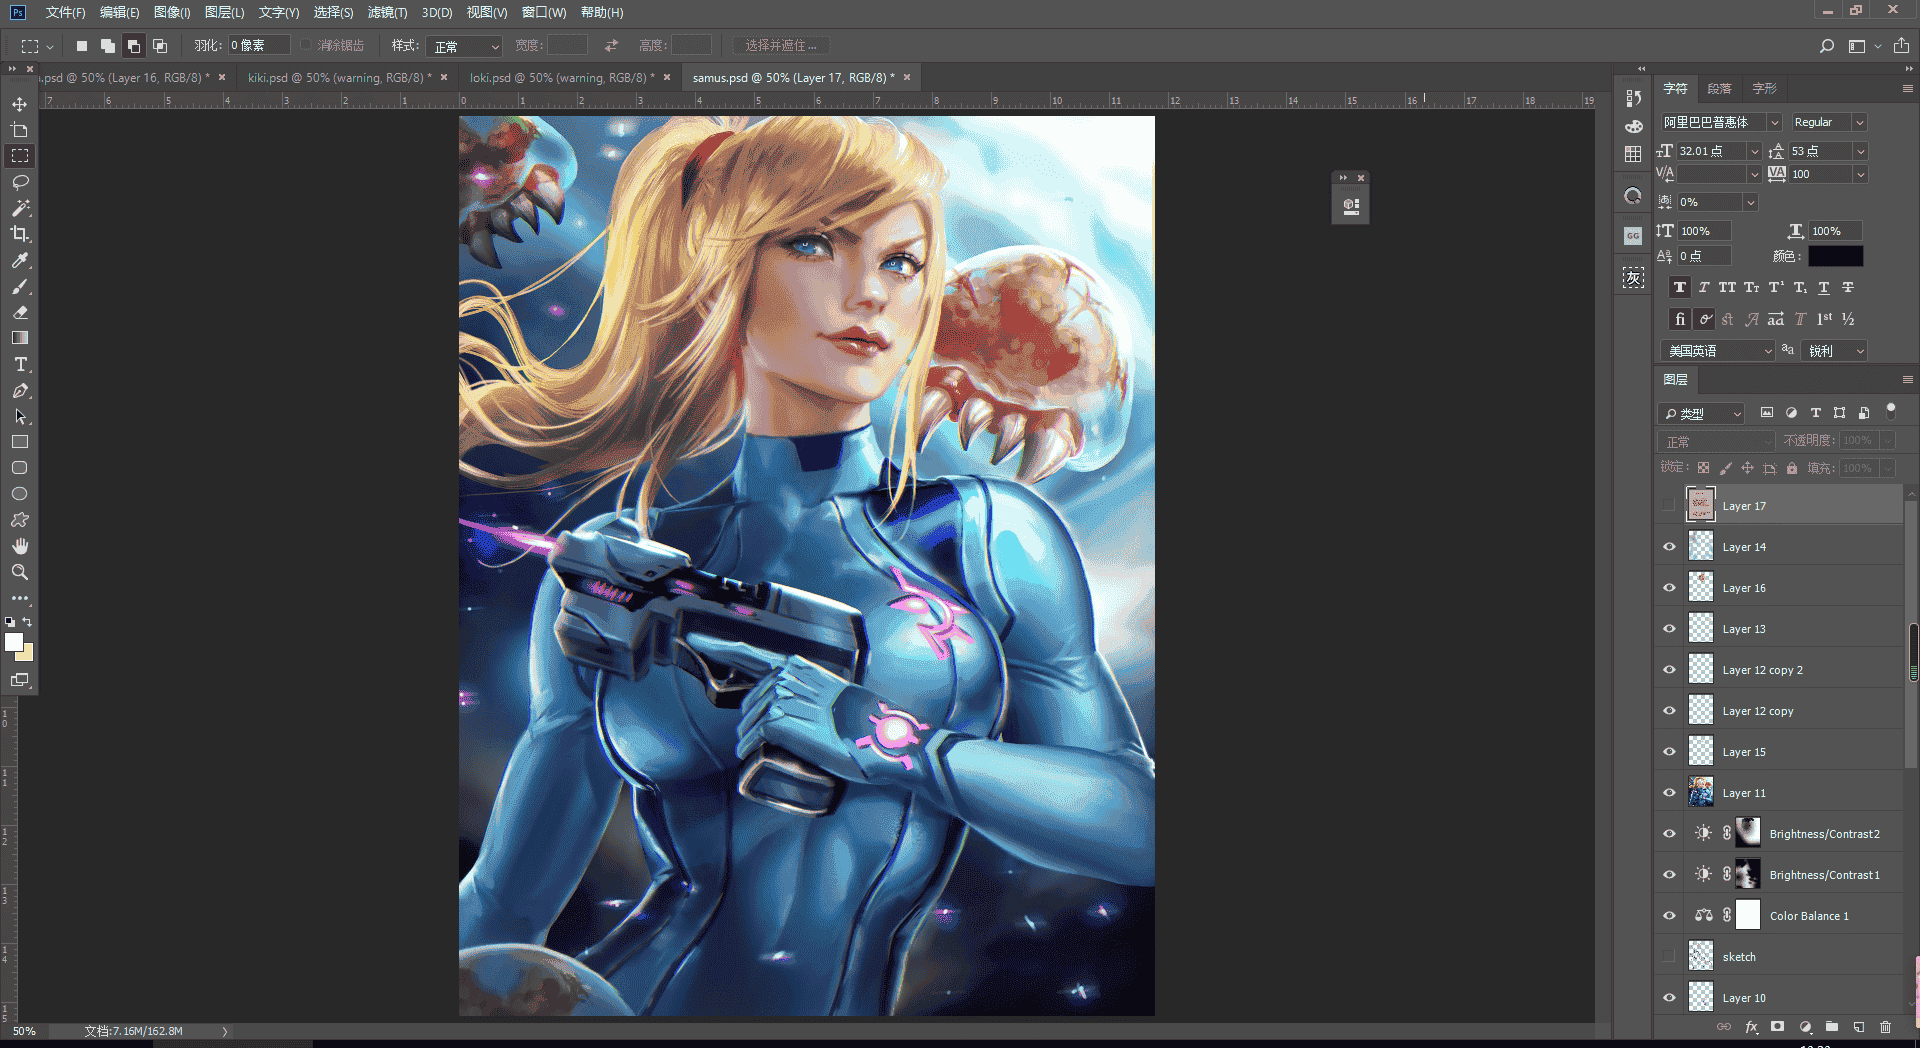Open the Regular font style dropdown
This screenshot has height=1048, width=1920.
(1860, 123)
